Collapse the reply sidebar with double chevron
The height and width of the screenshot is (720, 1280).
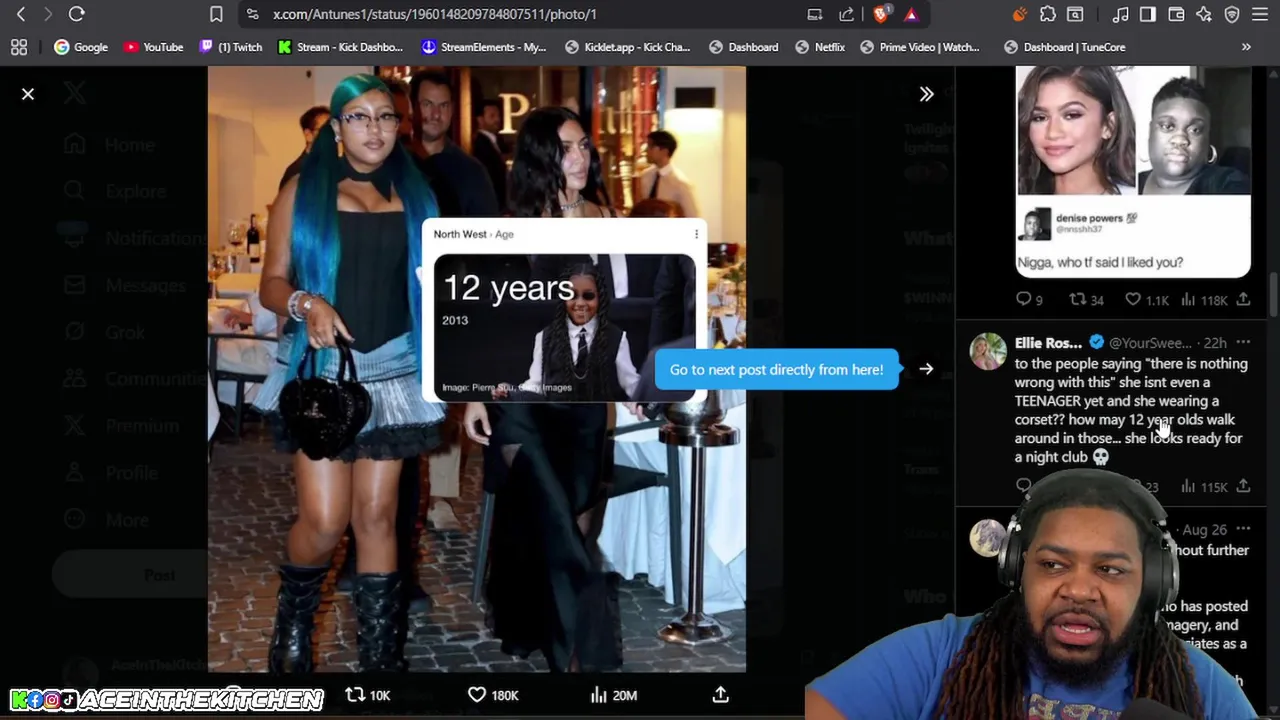pos(926,94)
